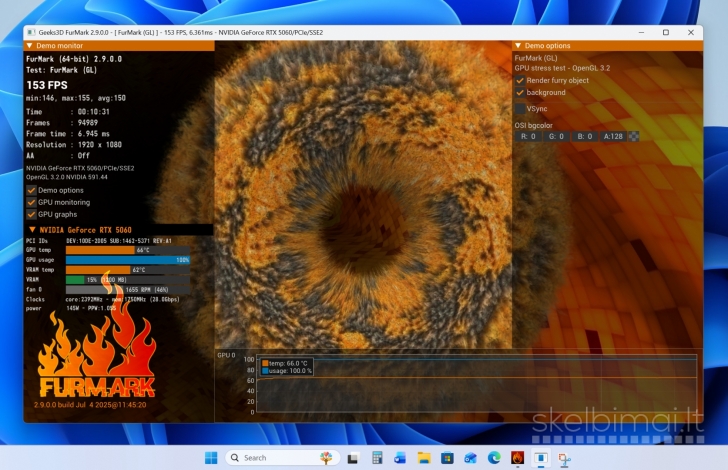Open File Explorer from the taskbar
Screen dimensions: 728x470
424,458
